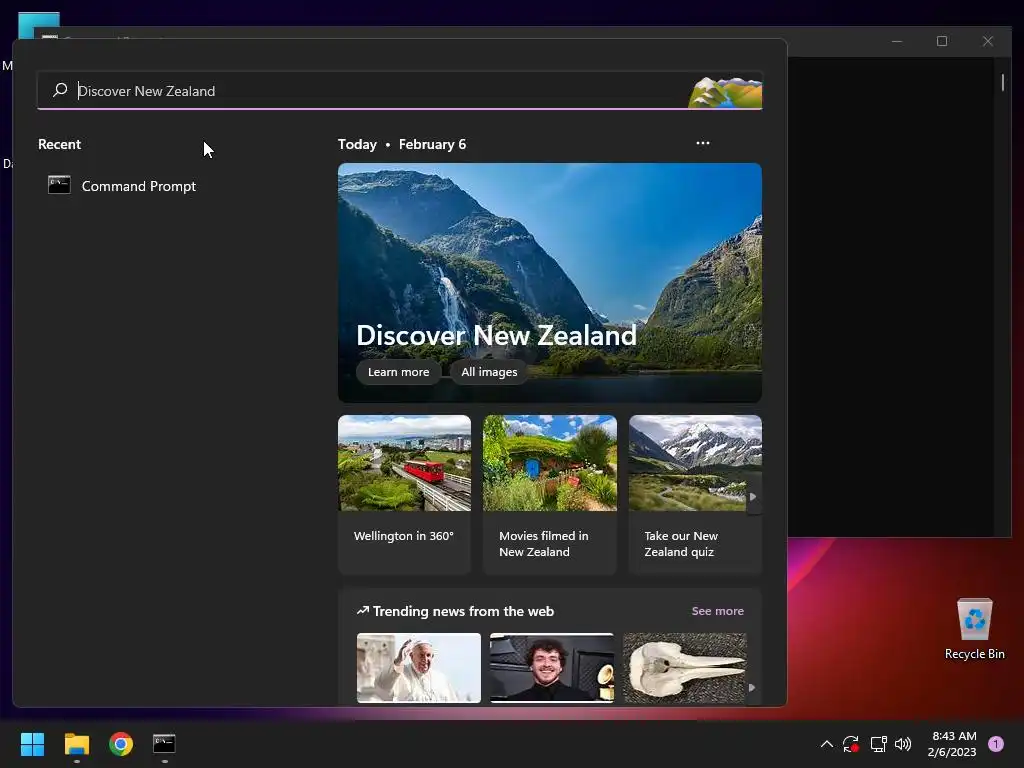The height and width of the screenshot is (768, 1024).
Task: Advance the New Zealand cards carousel arrow
Action: point(753,497)
